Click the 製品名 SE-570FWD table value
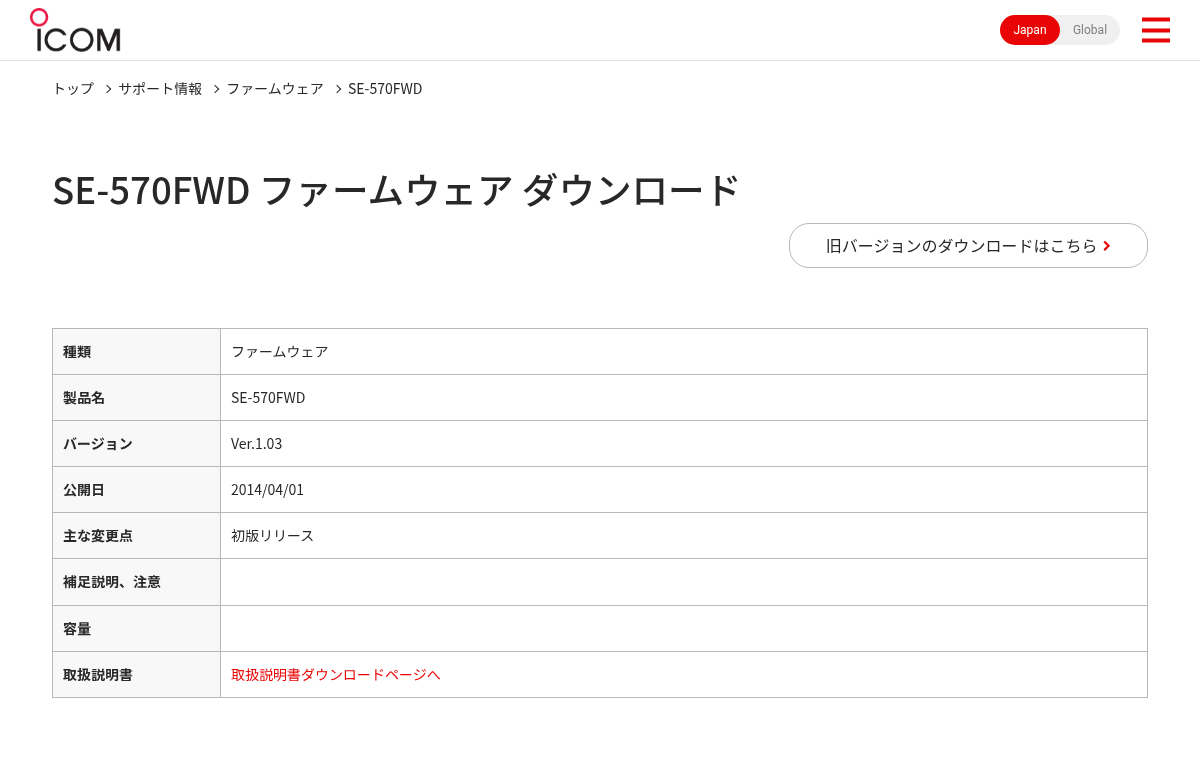 tap(684, 398)
